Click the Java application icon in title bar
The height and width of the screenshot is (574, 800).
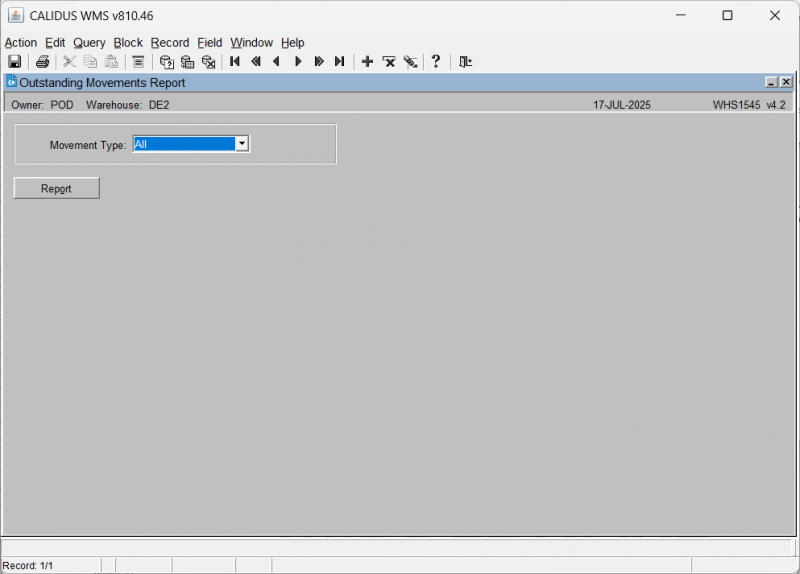point(16,15)
